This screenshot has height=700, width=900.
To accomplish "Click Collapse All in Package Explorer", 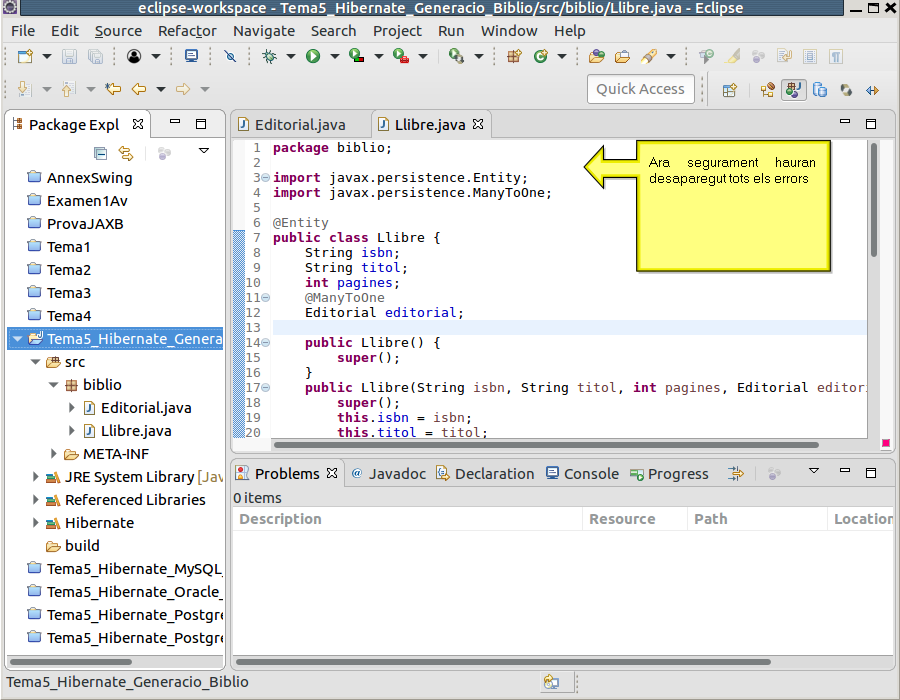I will (x=100, y=153).
